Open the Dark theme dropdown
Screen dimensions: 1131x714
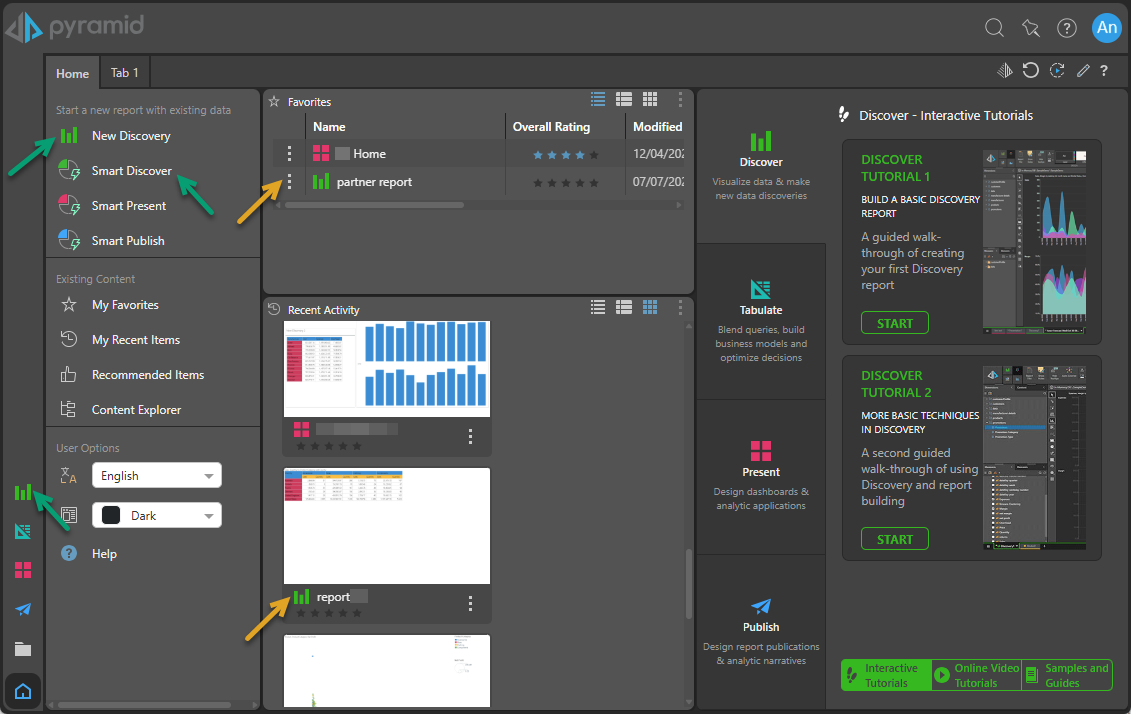coord(157,516)
